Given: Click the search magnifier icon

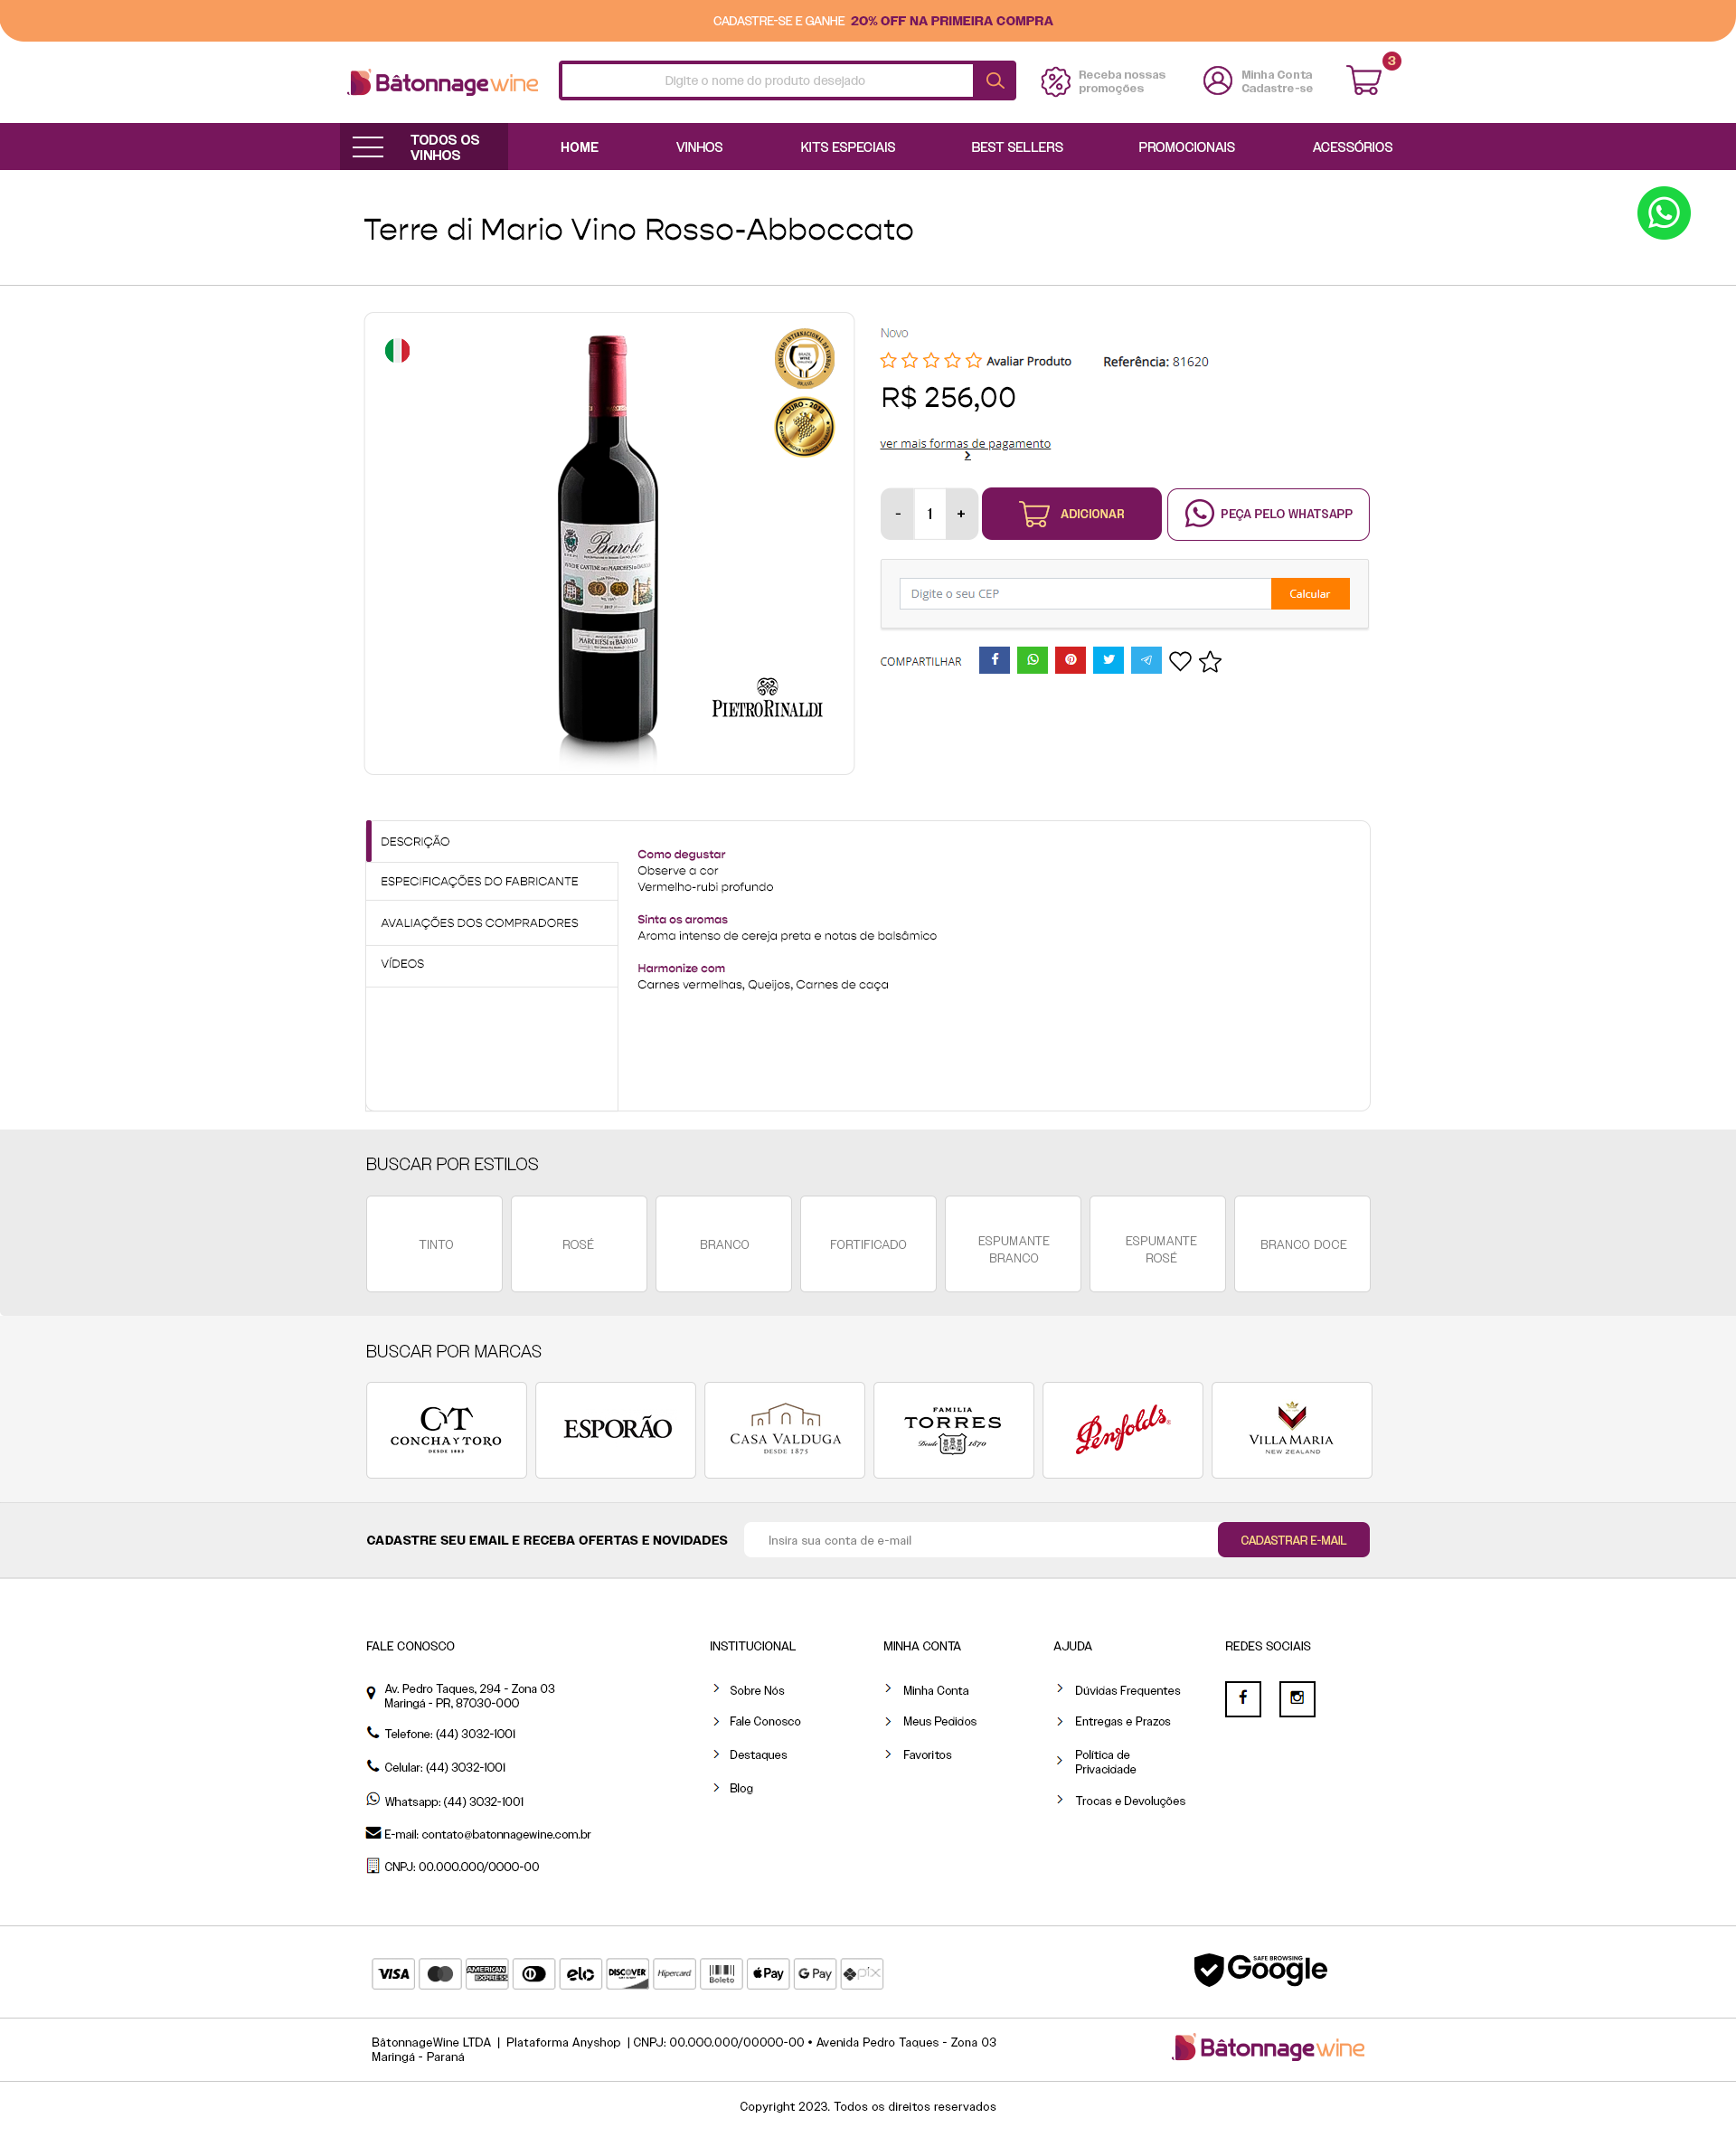Looking at the screenshot, I should coord(994,81).
